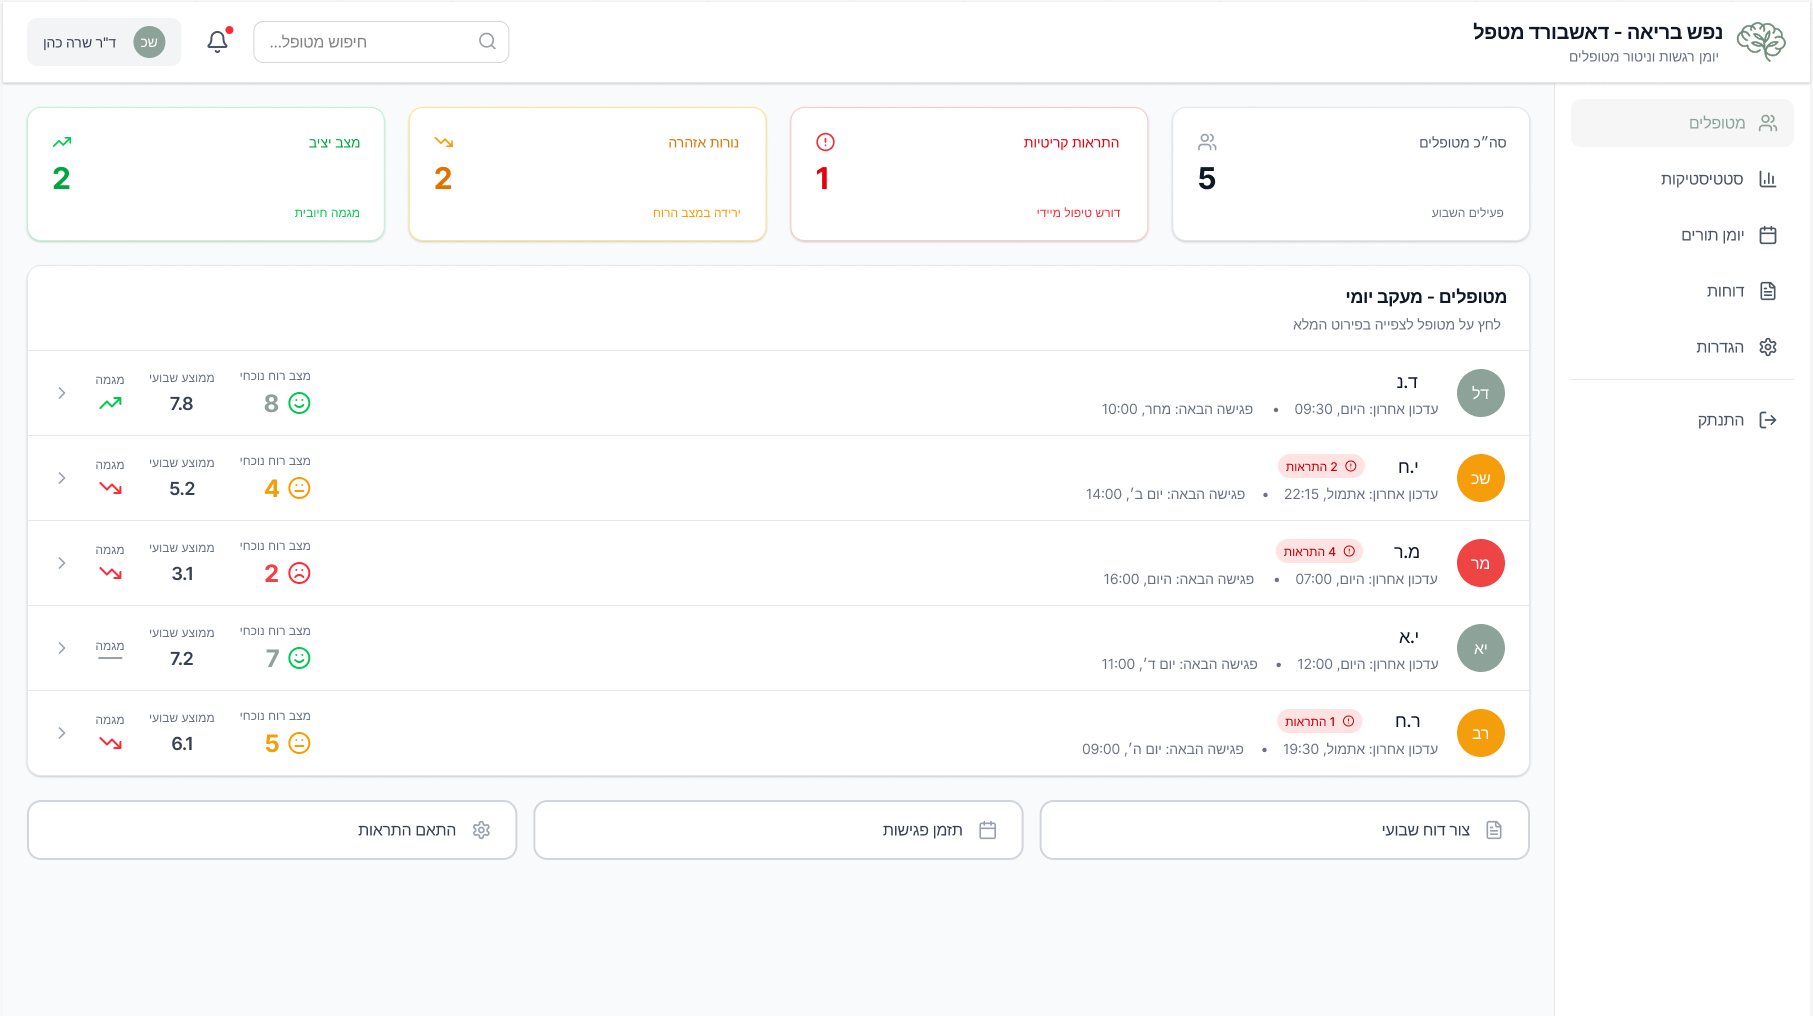Click the smiley mood icon for ד.נ
This screenshot has width=1813, height=1016.
tap(299, 403)
